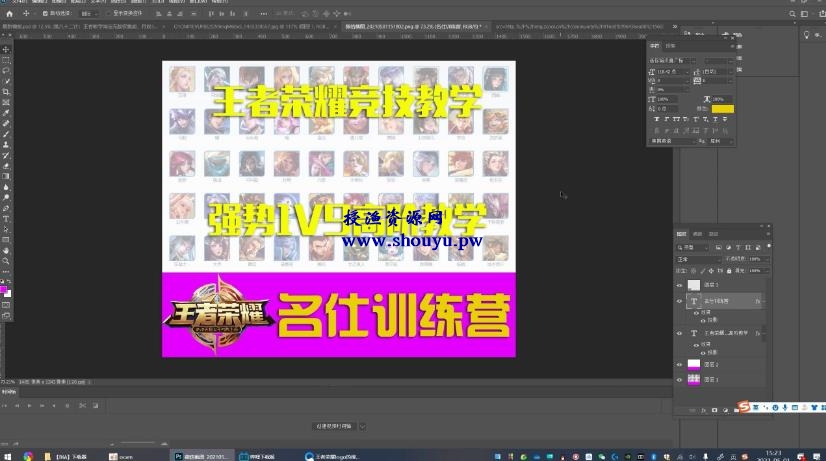
Task: Collapse effects of selected text layer
Action: (764, 301)
